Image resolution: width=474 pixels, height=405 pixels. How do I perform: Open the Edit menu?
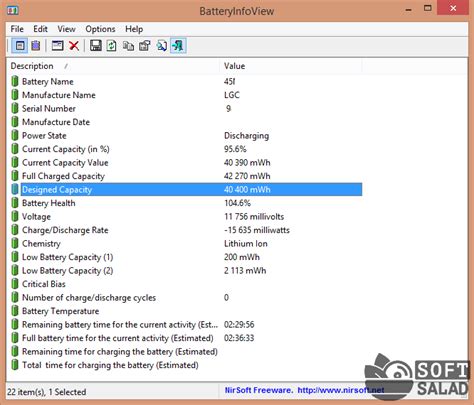(x=40, y=29)
